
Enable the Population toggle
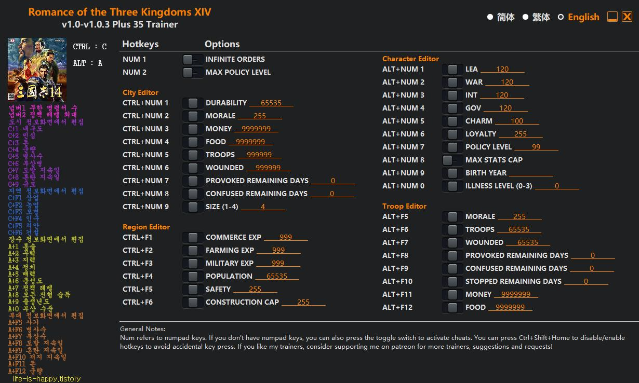pyautogui.click(x=192, y=276)
